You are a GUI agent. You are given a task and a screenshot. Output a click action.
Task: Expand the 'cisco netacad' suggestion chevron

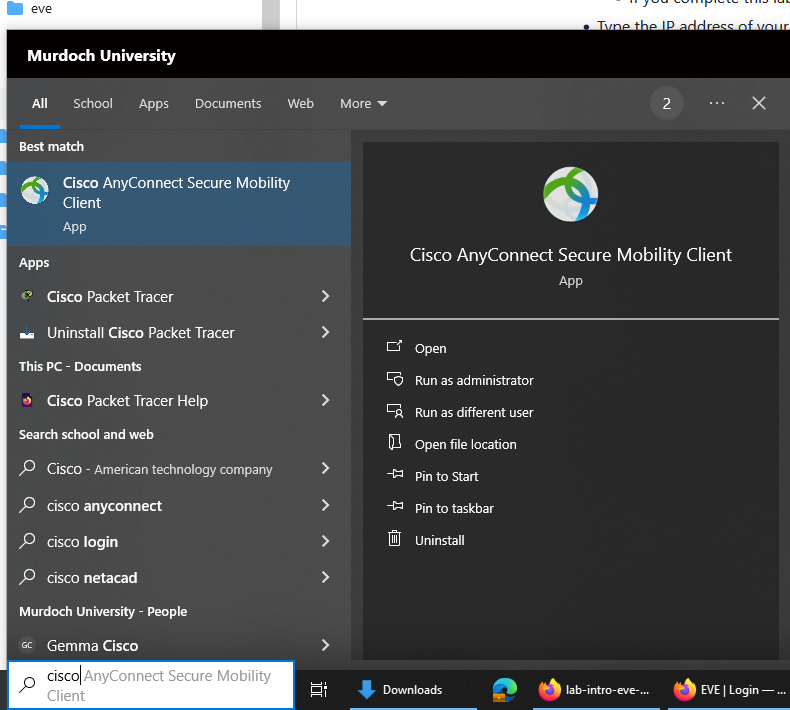pyautogui.click(x=325, y=577)
